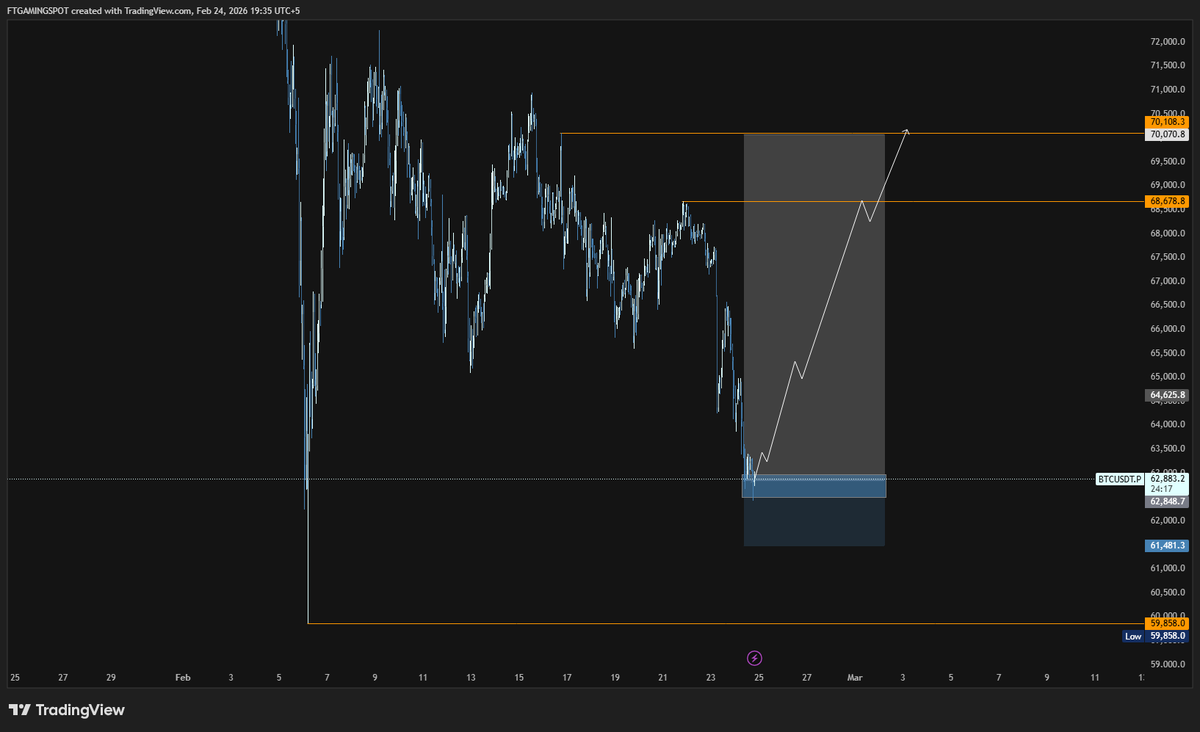Click the 59,000.0 price axis tick
The width and height of the screenshot is (1200, 732).
pyautogui.click(x=1168, y=664)
